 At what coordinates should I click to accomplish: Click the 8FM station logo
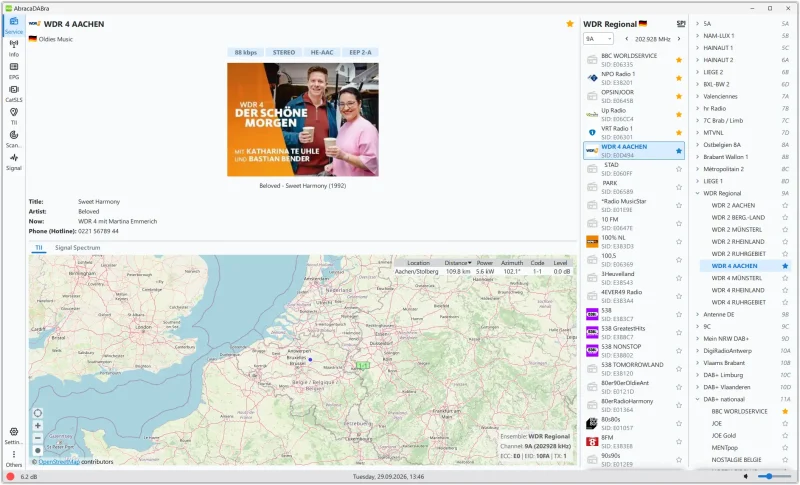pos(592,442)
